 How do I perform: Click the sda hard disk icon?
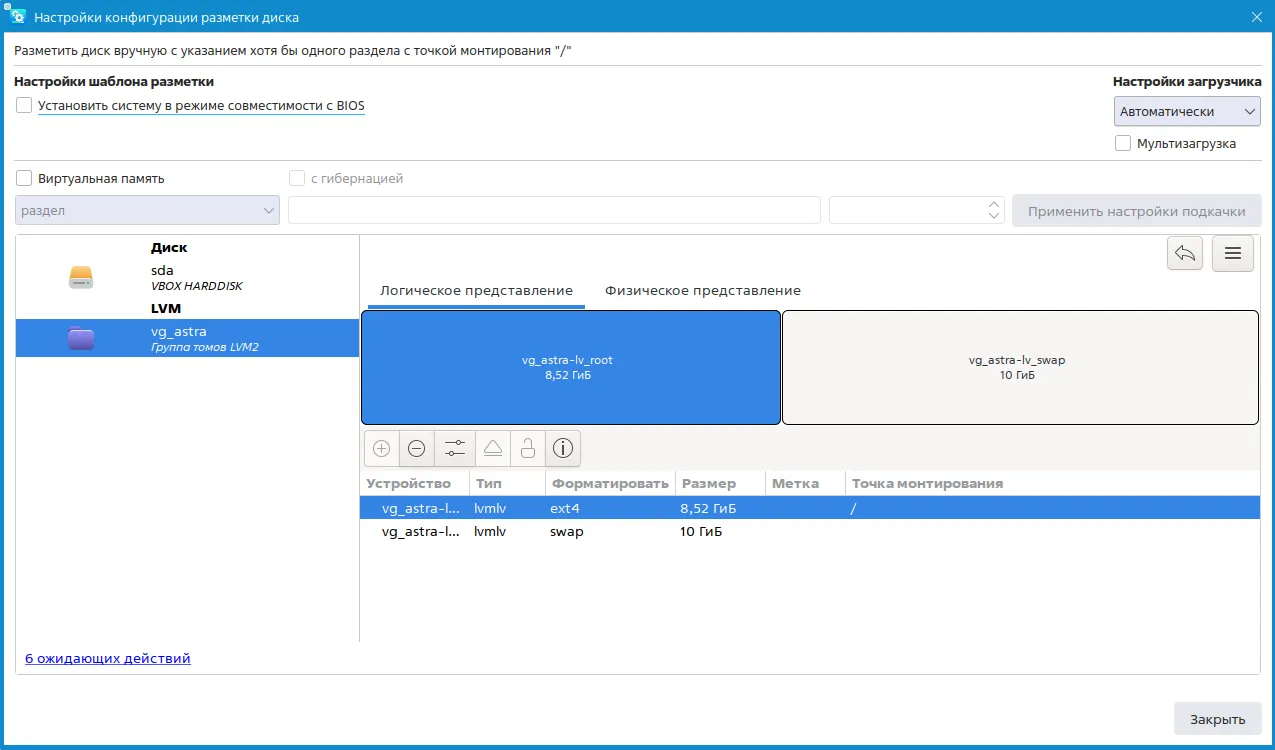coord(81,278)
